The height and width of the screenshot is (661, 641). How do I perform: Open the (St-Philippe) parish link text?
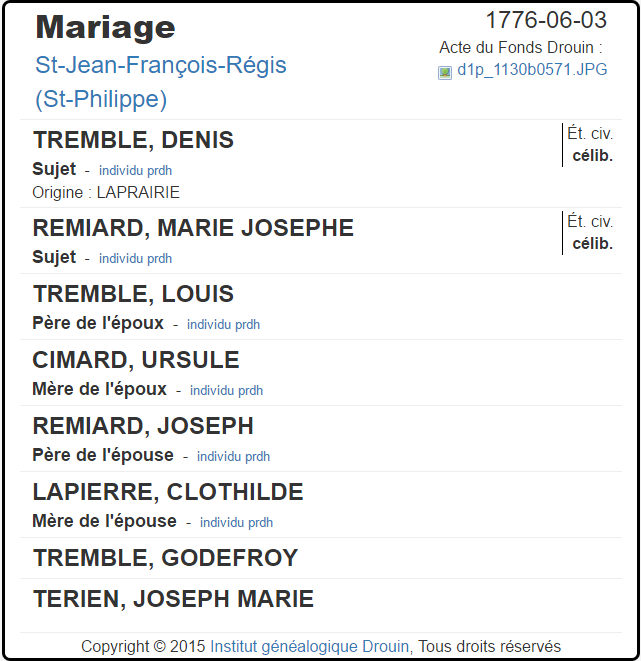[x=101, y=99]
